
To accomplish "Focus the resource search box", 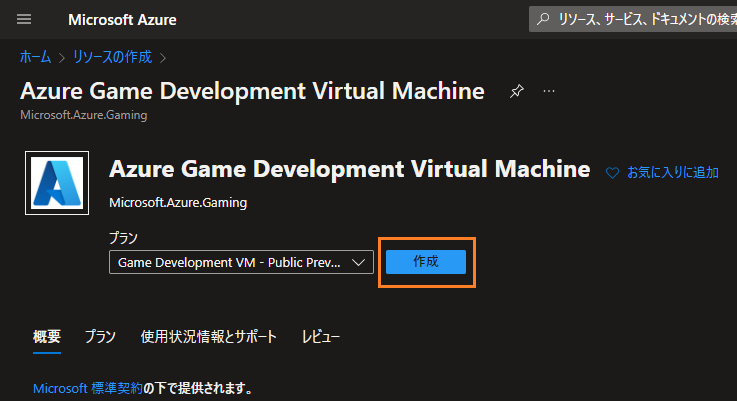I will [633, 19].
